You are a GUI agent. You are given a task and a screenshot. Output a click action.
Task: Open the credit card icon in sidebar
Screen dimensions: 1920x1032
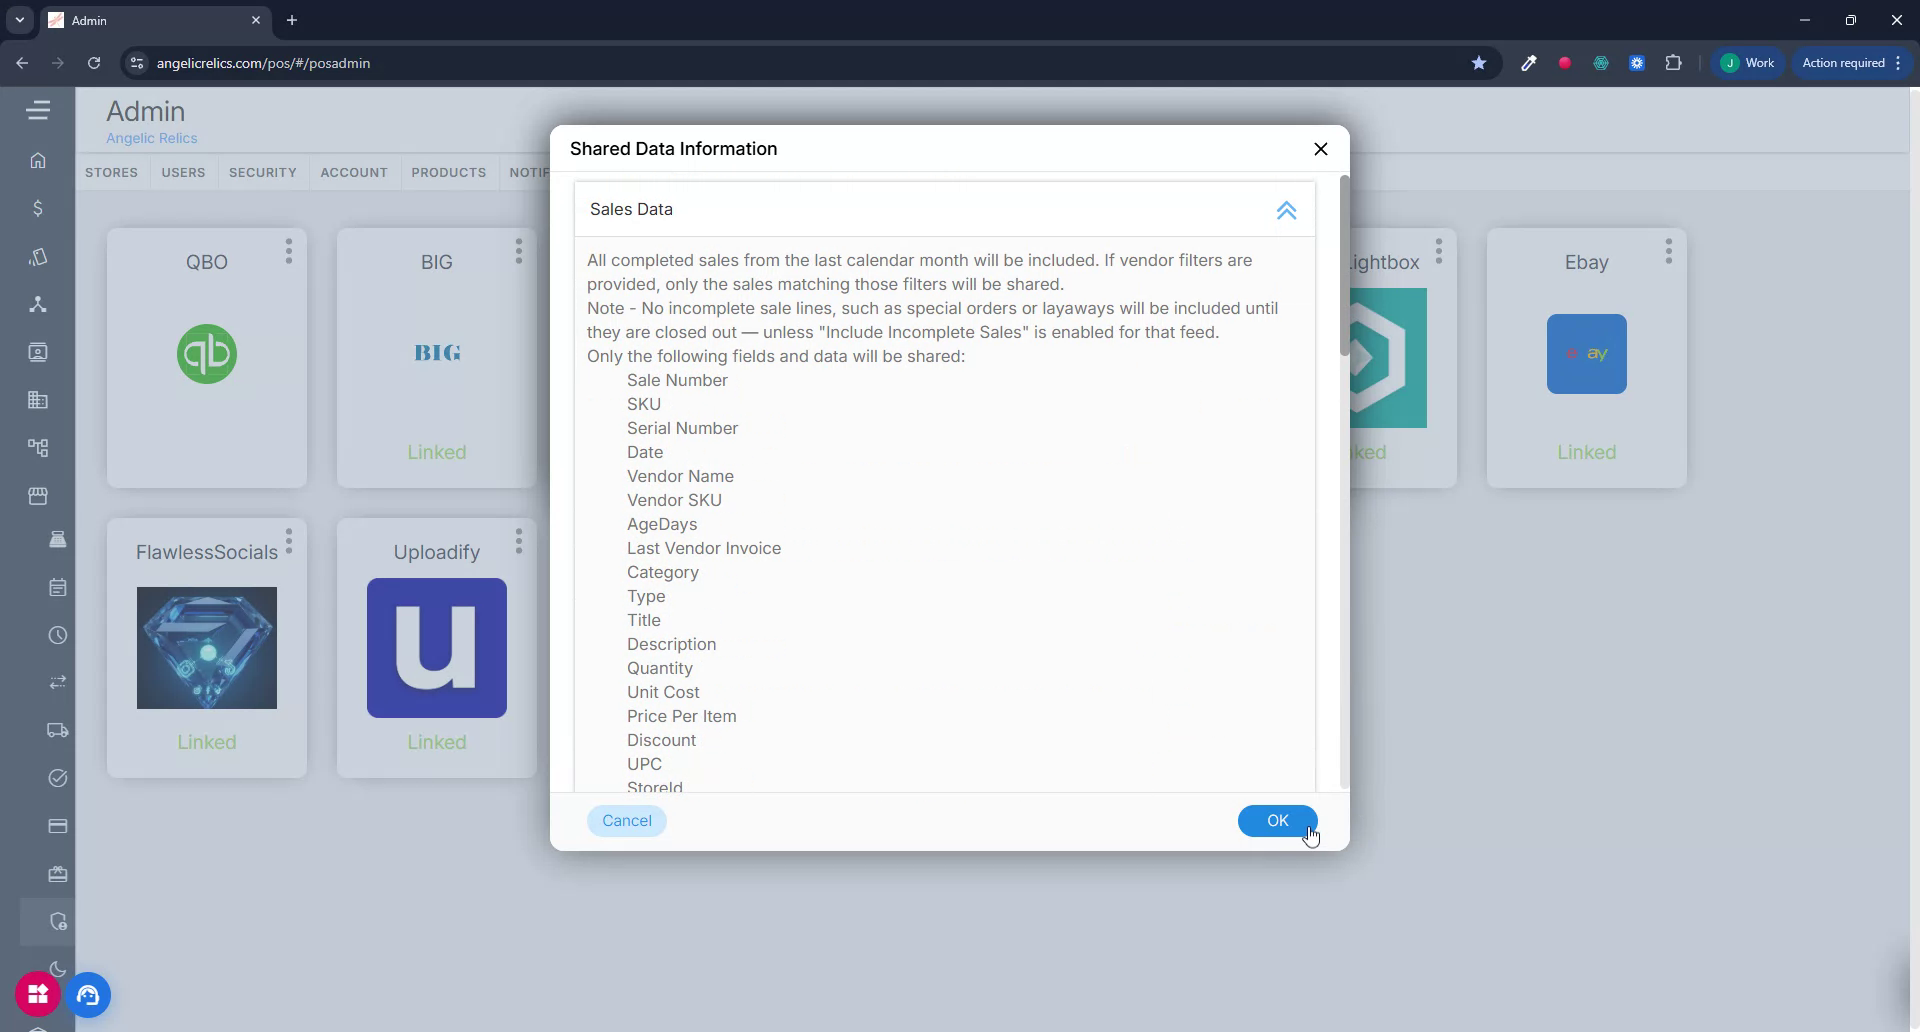[x=58, y=826]
